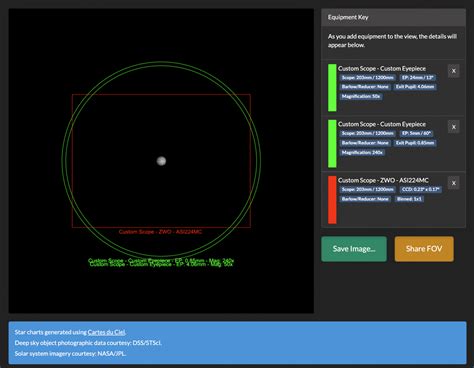Viewport: 474px width, 368px height.
Task: Click green color bar of 5mm eyepiece entry
Action: tap(332, 144)
